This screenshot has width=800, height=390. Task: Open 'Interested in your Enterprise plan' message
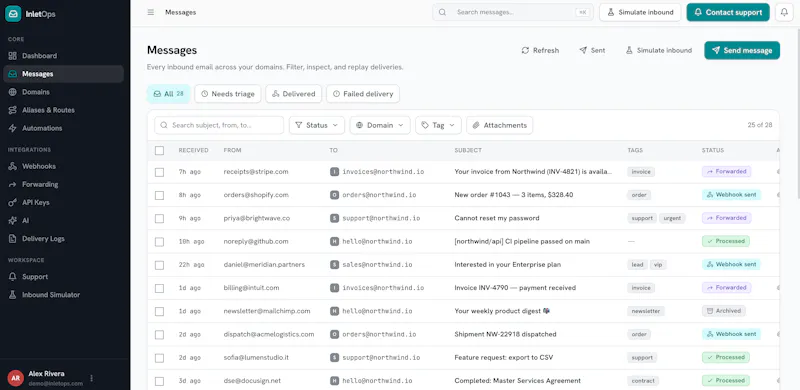(x=507, y=264)
